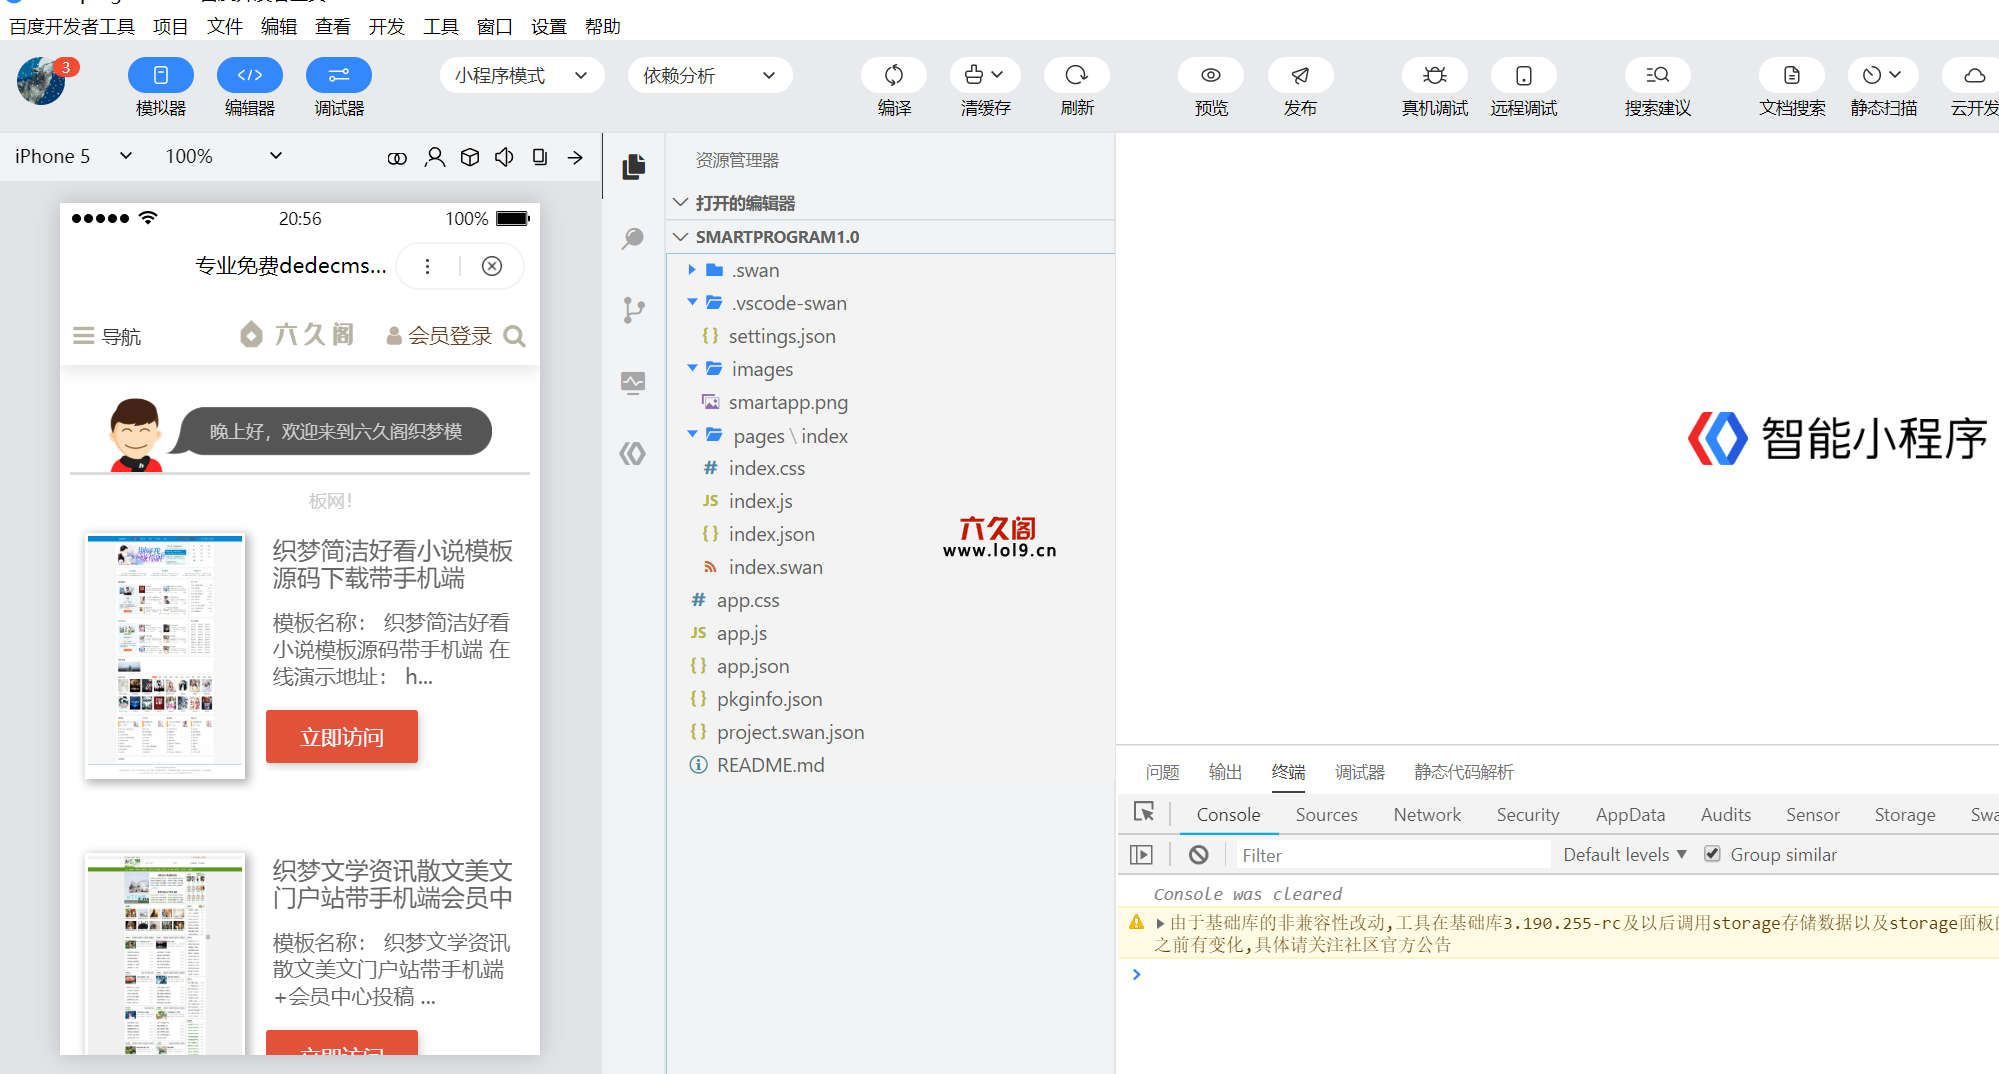The image size is (1999, 1074).
Task: Toggle the console sidebar panel icon
Action: 1141,854
